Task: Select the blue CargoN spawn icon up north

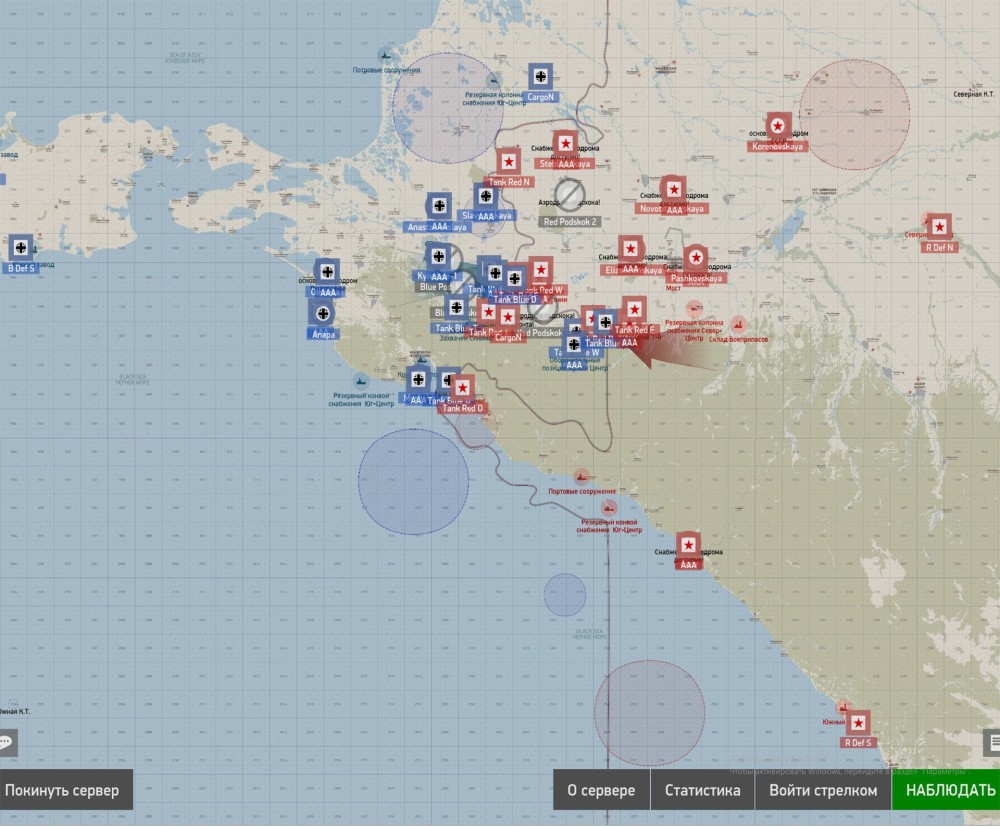Action: pos(541,77)
